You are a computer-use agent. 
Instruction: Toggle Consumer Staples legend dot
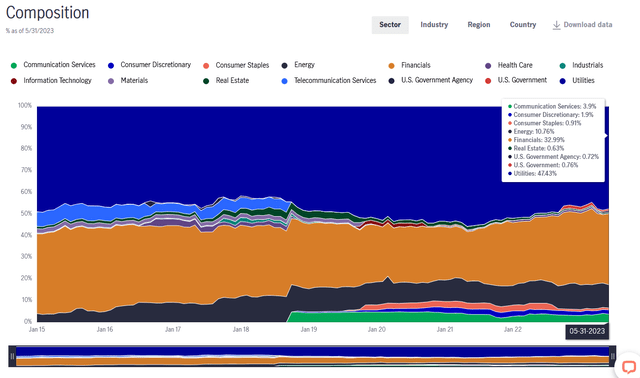pos(206,65)
